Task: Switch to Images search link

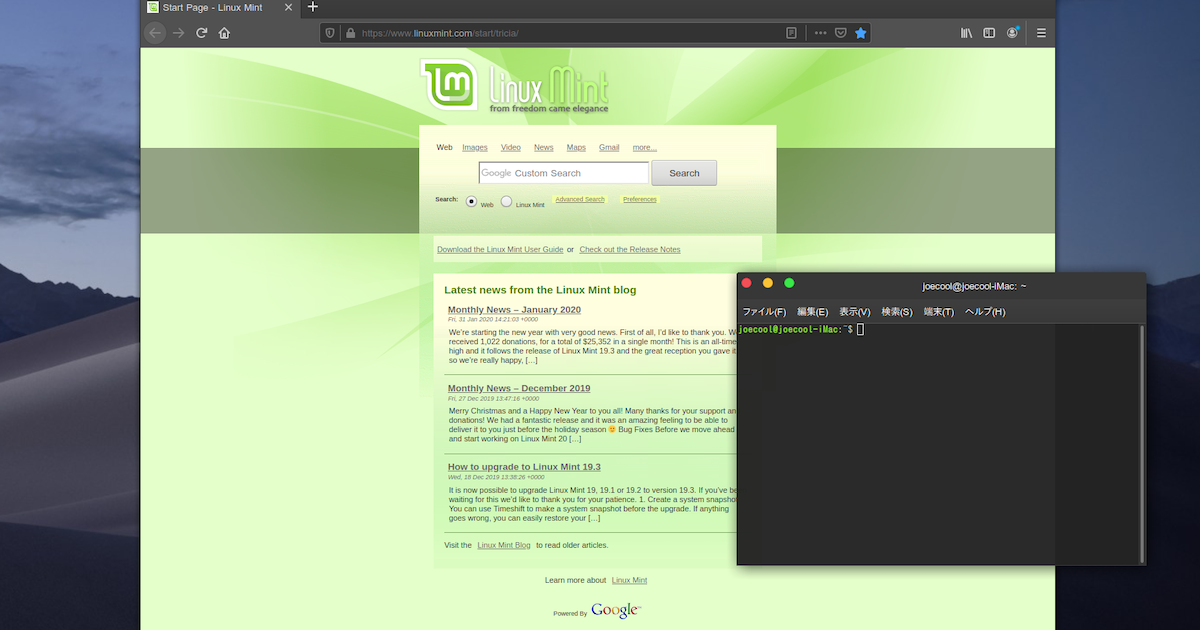Action: [x=475, y=147]
